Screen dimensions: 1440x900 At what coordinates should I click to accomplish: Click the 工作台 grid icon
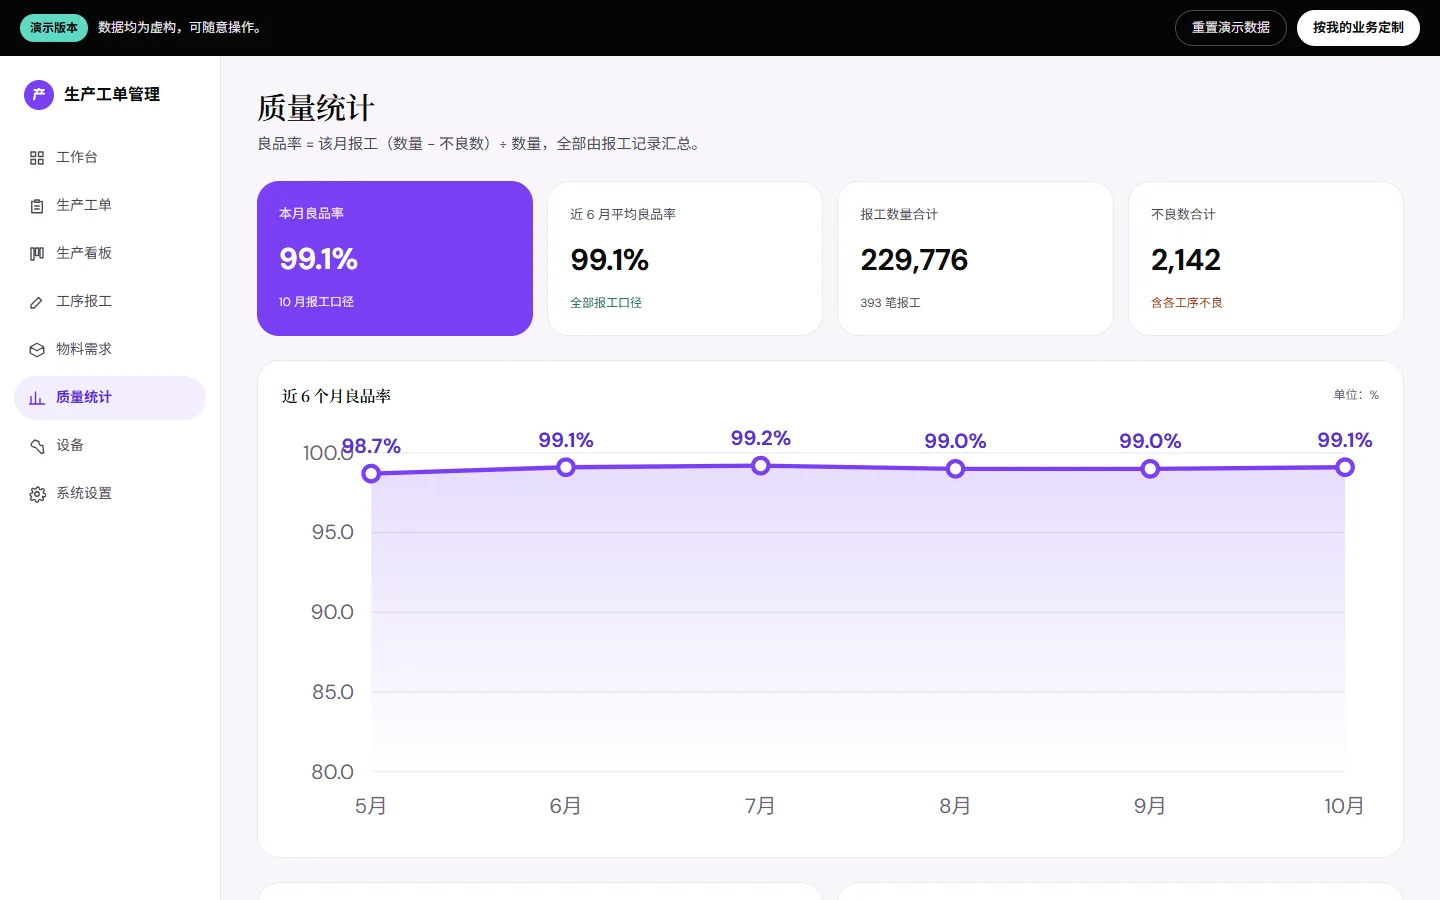point(37,158)
